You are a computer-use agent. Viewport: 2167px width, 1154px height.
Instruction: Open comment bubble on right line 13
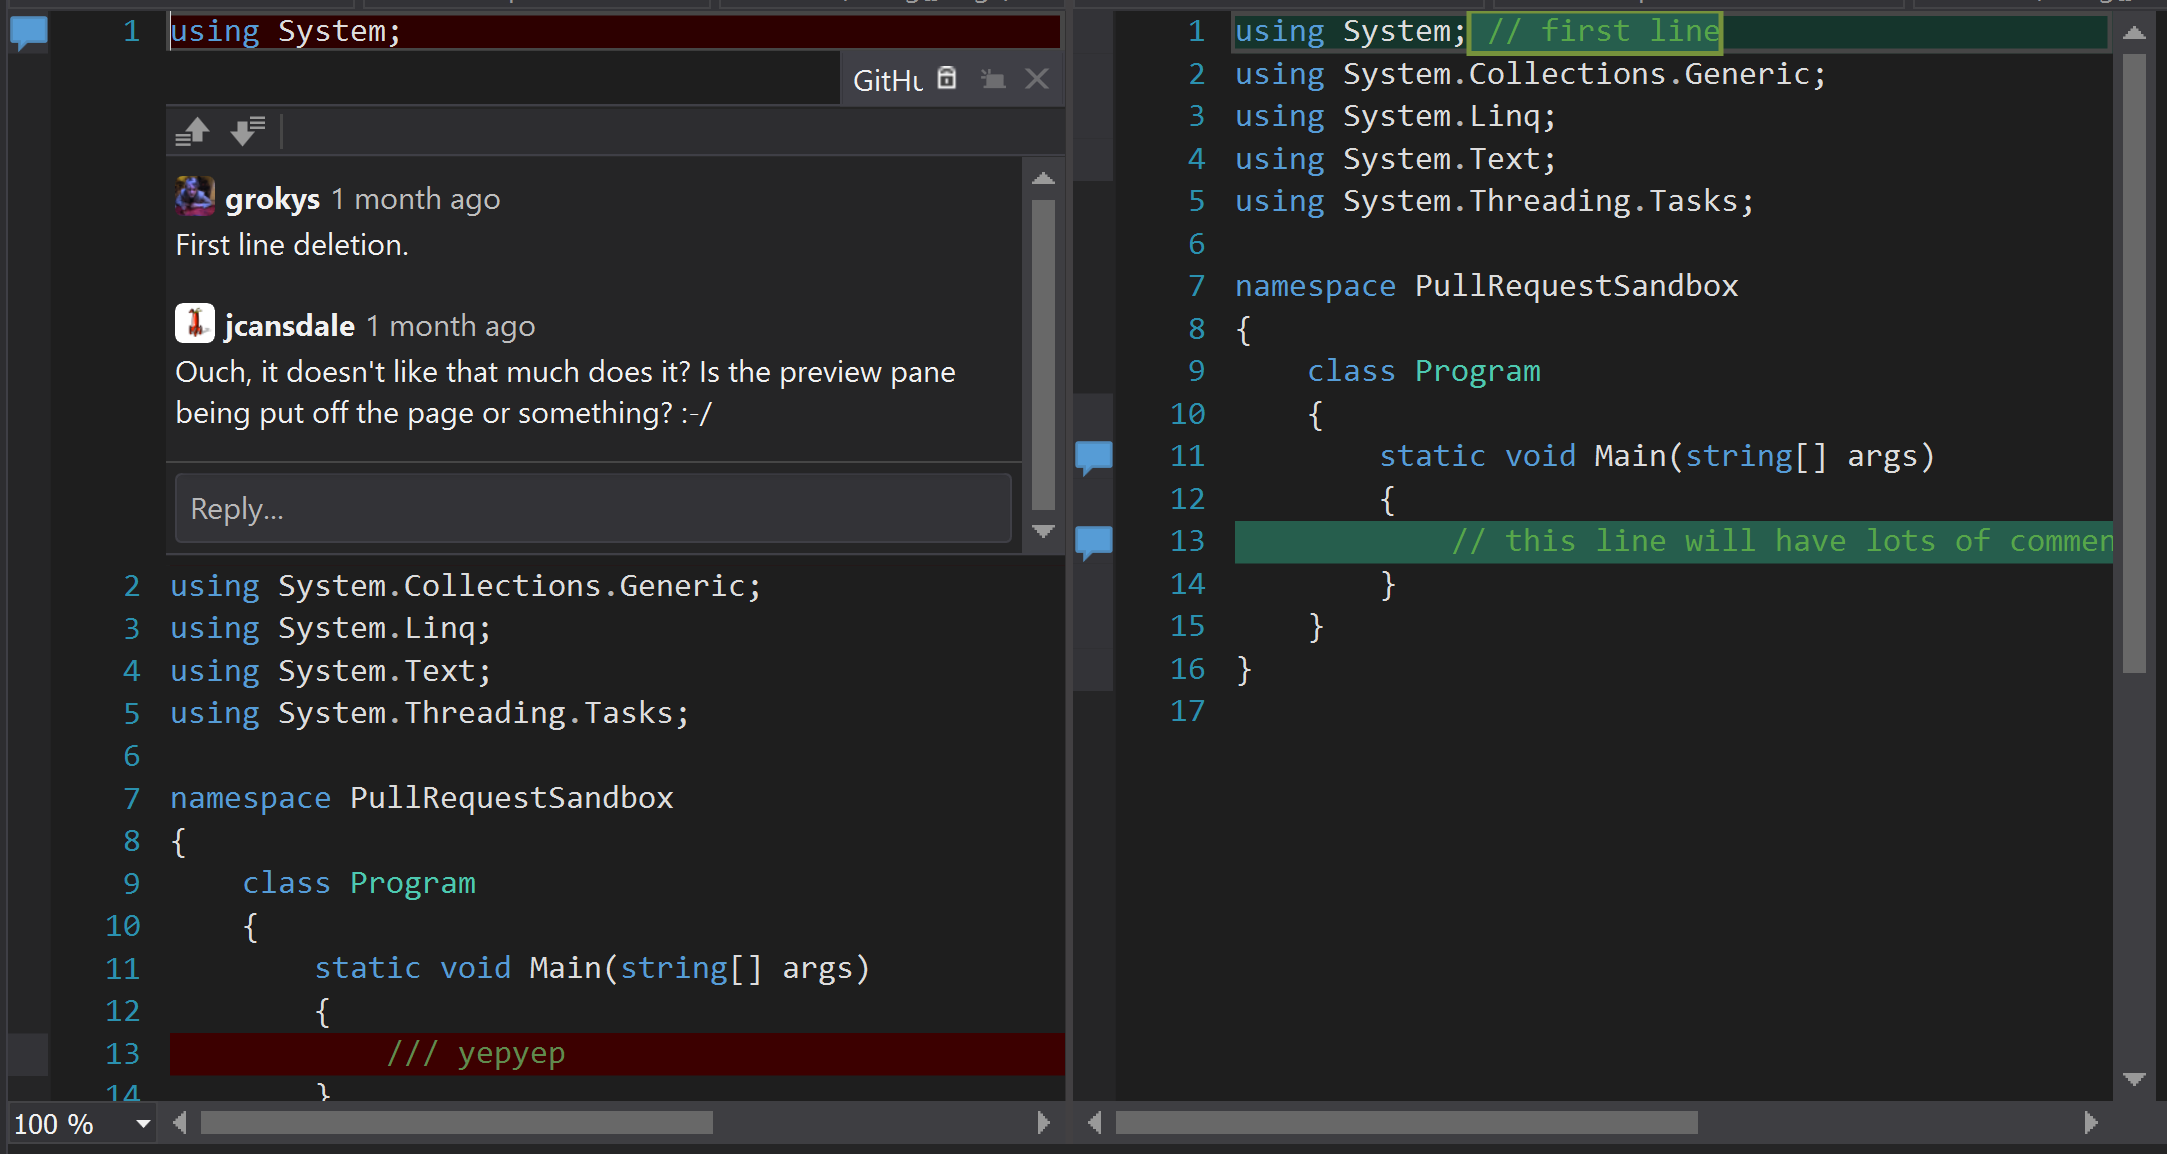point(1094,542)
